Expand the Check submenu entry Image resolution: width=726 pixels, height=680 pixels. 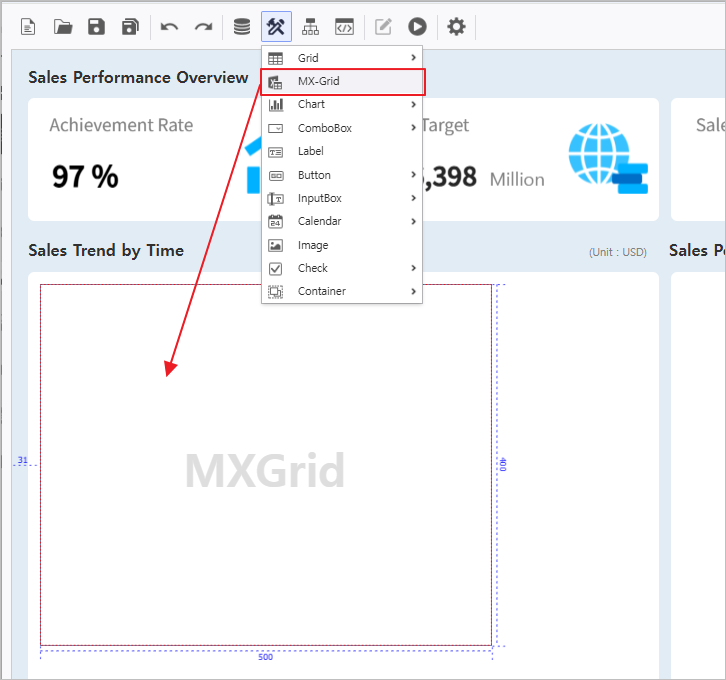tap(342, 268)
